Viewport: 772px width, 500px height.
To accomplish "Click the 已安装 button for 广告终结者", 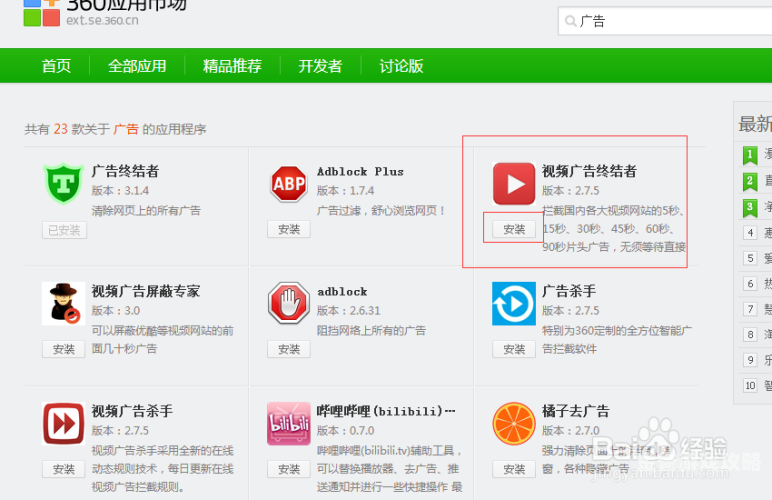I will (64, 230).
